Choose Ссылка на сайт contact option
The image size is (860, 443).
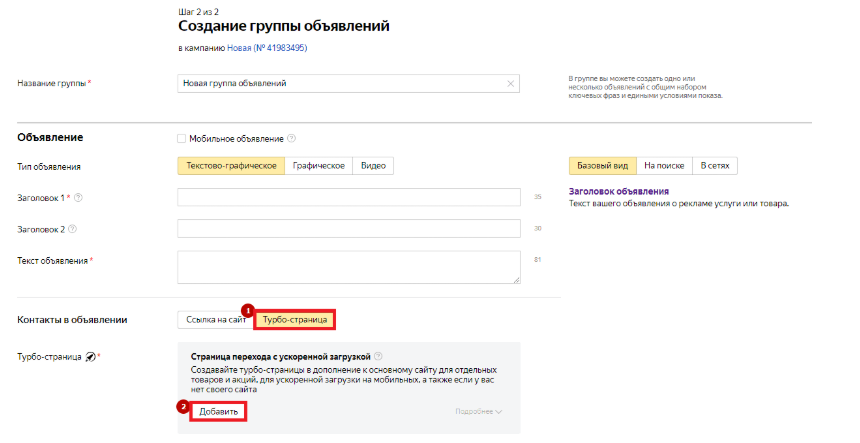[216, 320]
